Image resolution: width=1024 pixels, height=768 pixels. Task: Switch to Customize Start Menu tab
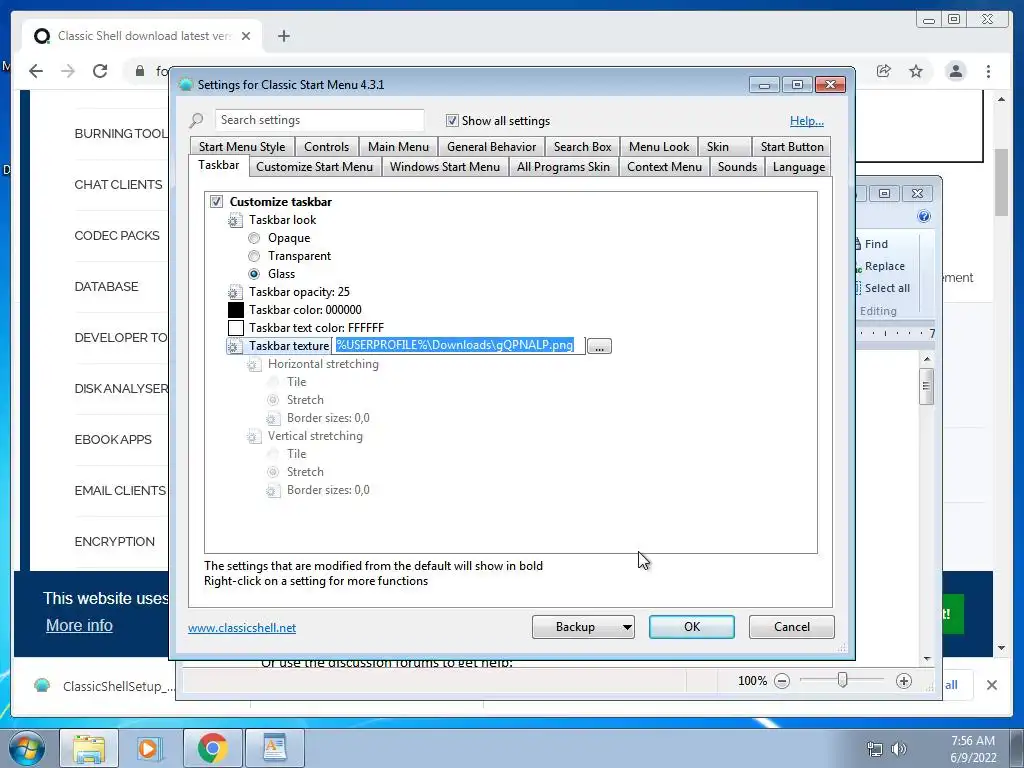click(314, 167)
